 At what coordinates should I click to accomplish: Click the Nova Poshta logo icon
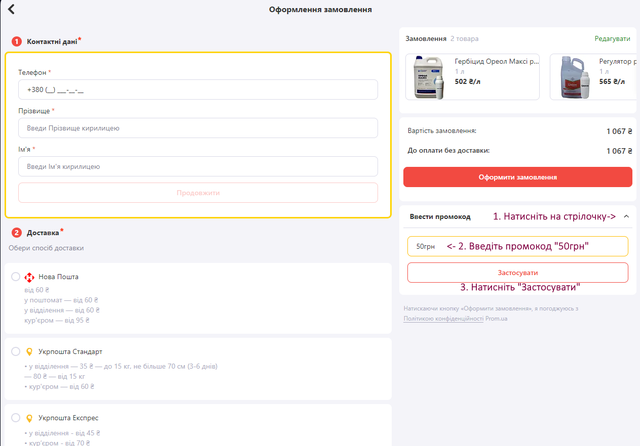29,277
